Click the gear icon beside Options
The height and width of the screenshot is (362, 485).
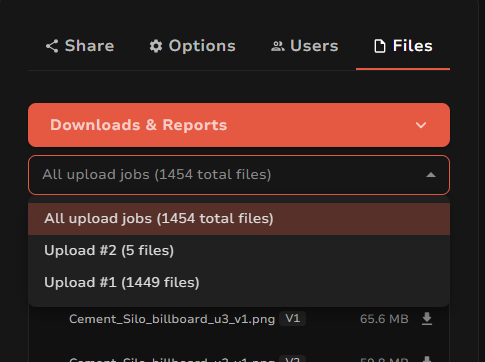coord(156,46)
